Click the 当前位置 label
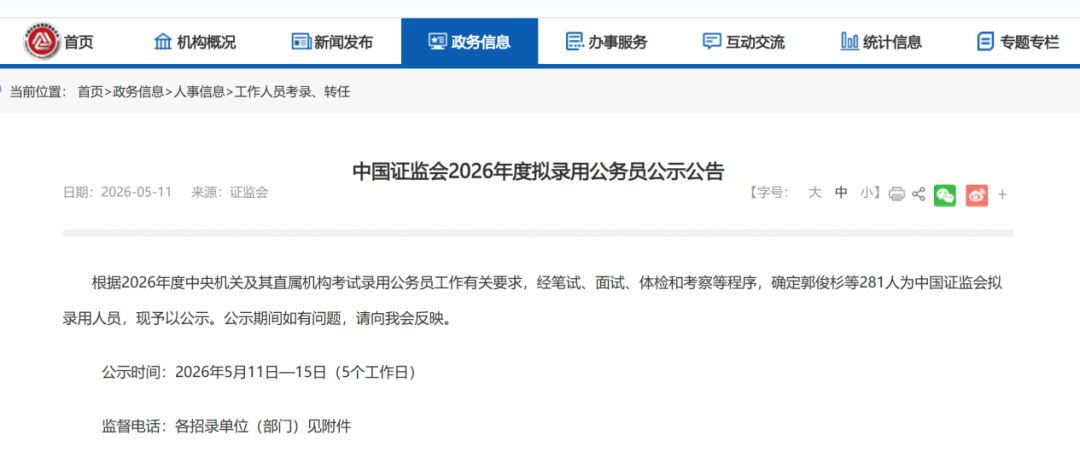Screen dimensions: 1080x458 click(38, 92)
